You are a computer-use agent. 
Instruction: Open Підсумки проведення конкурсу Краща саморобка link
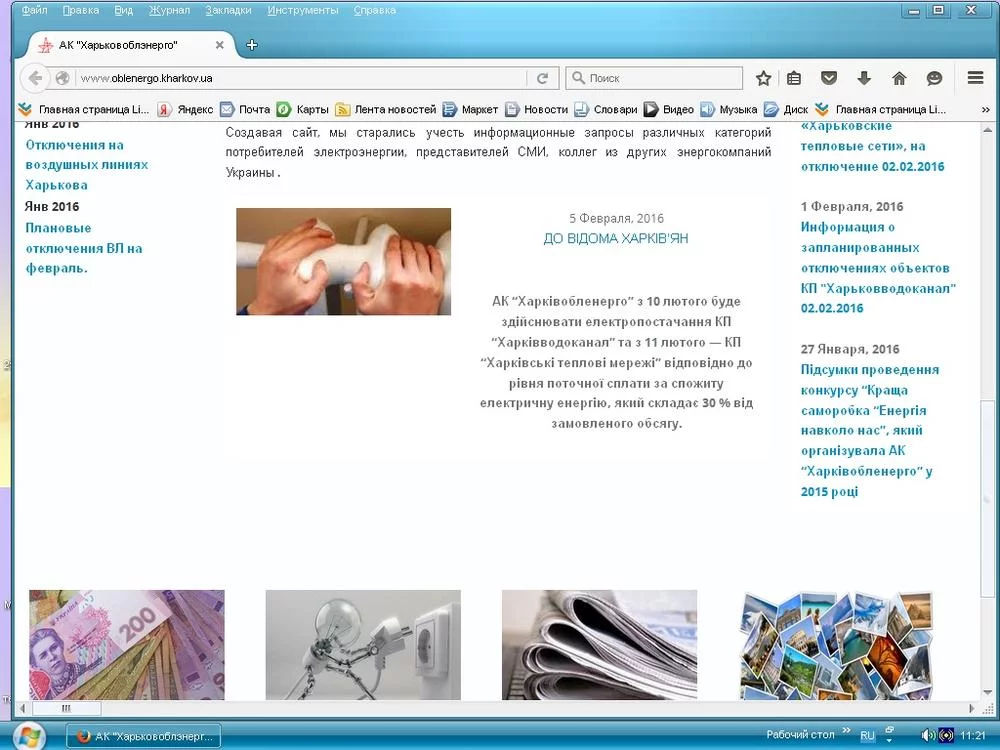[x=870, y=430]
